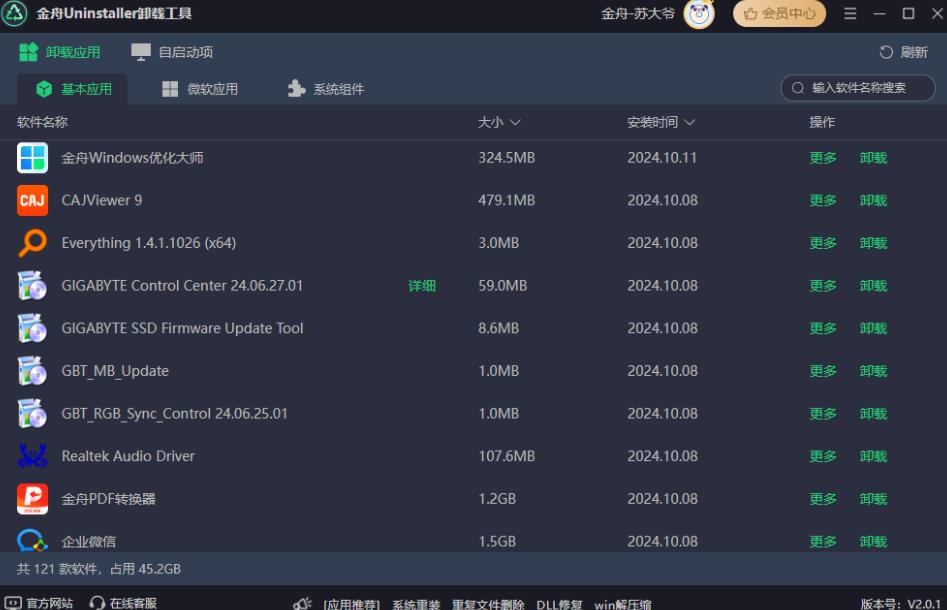Click the 金舟-苏大爷 username
The image size is (947, 610).
pyautogui.click(x=638, y=13)
